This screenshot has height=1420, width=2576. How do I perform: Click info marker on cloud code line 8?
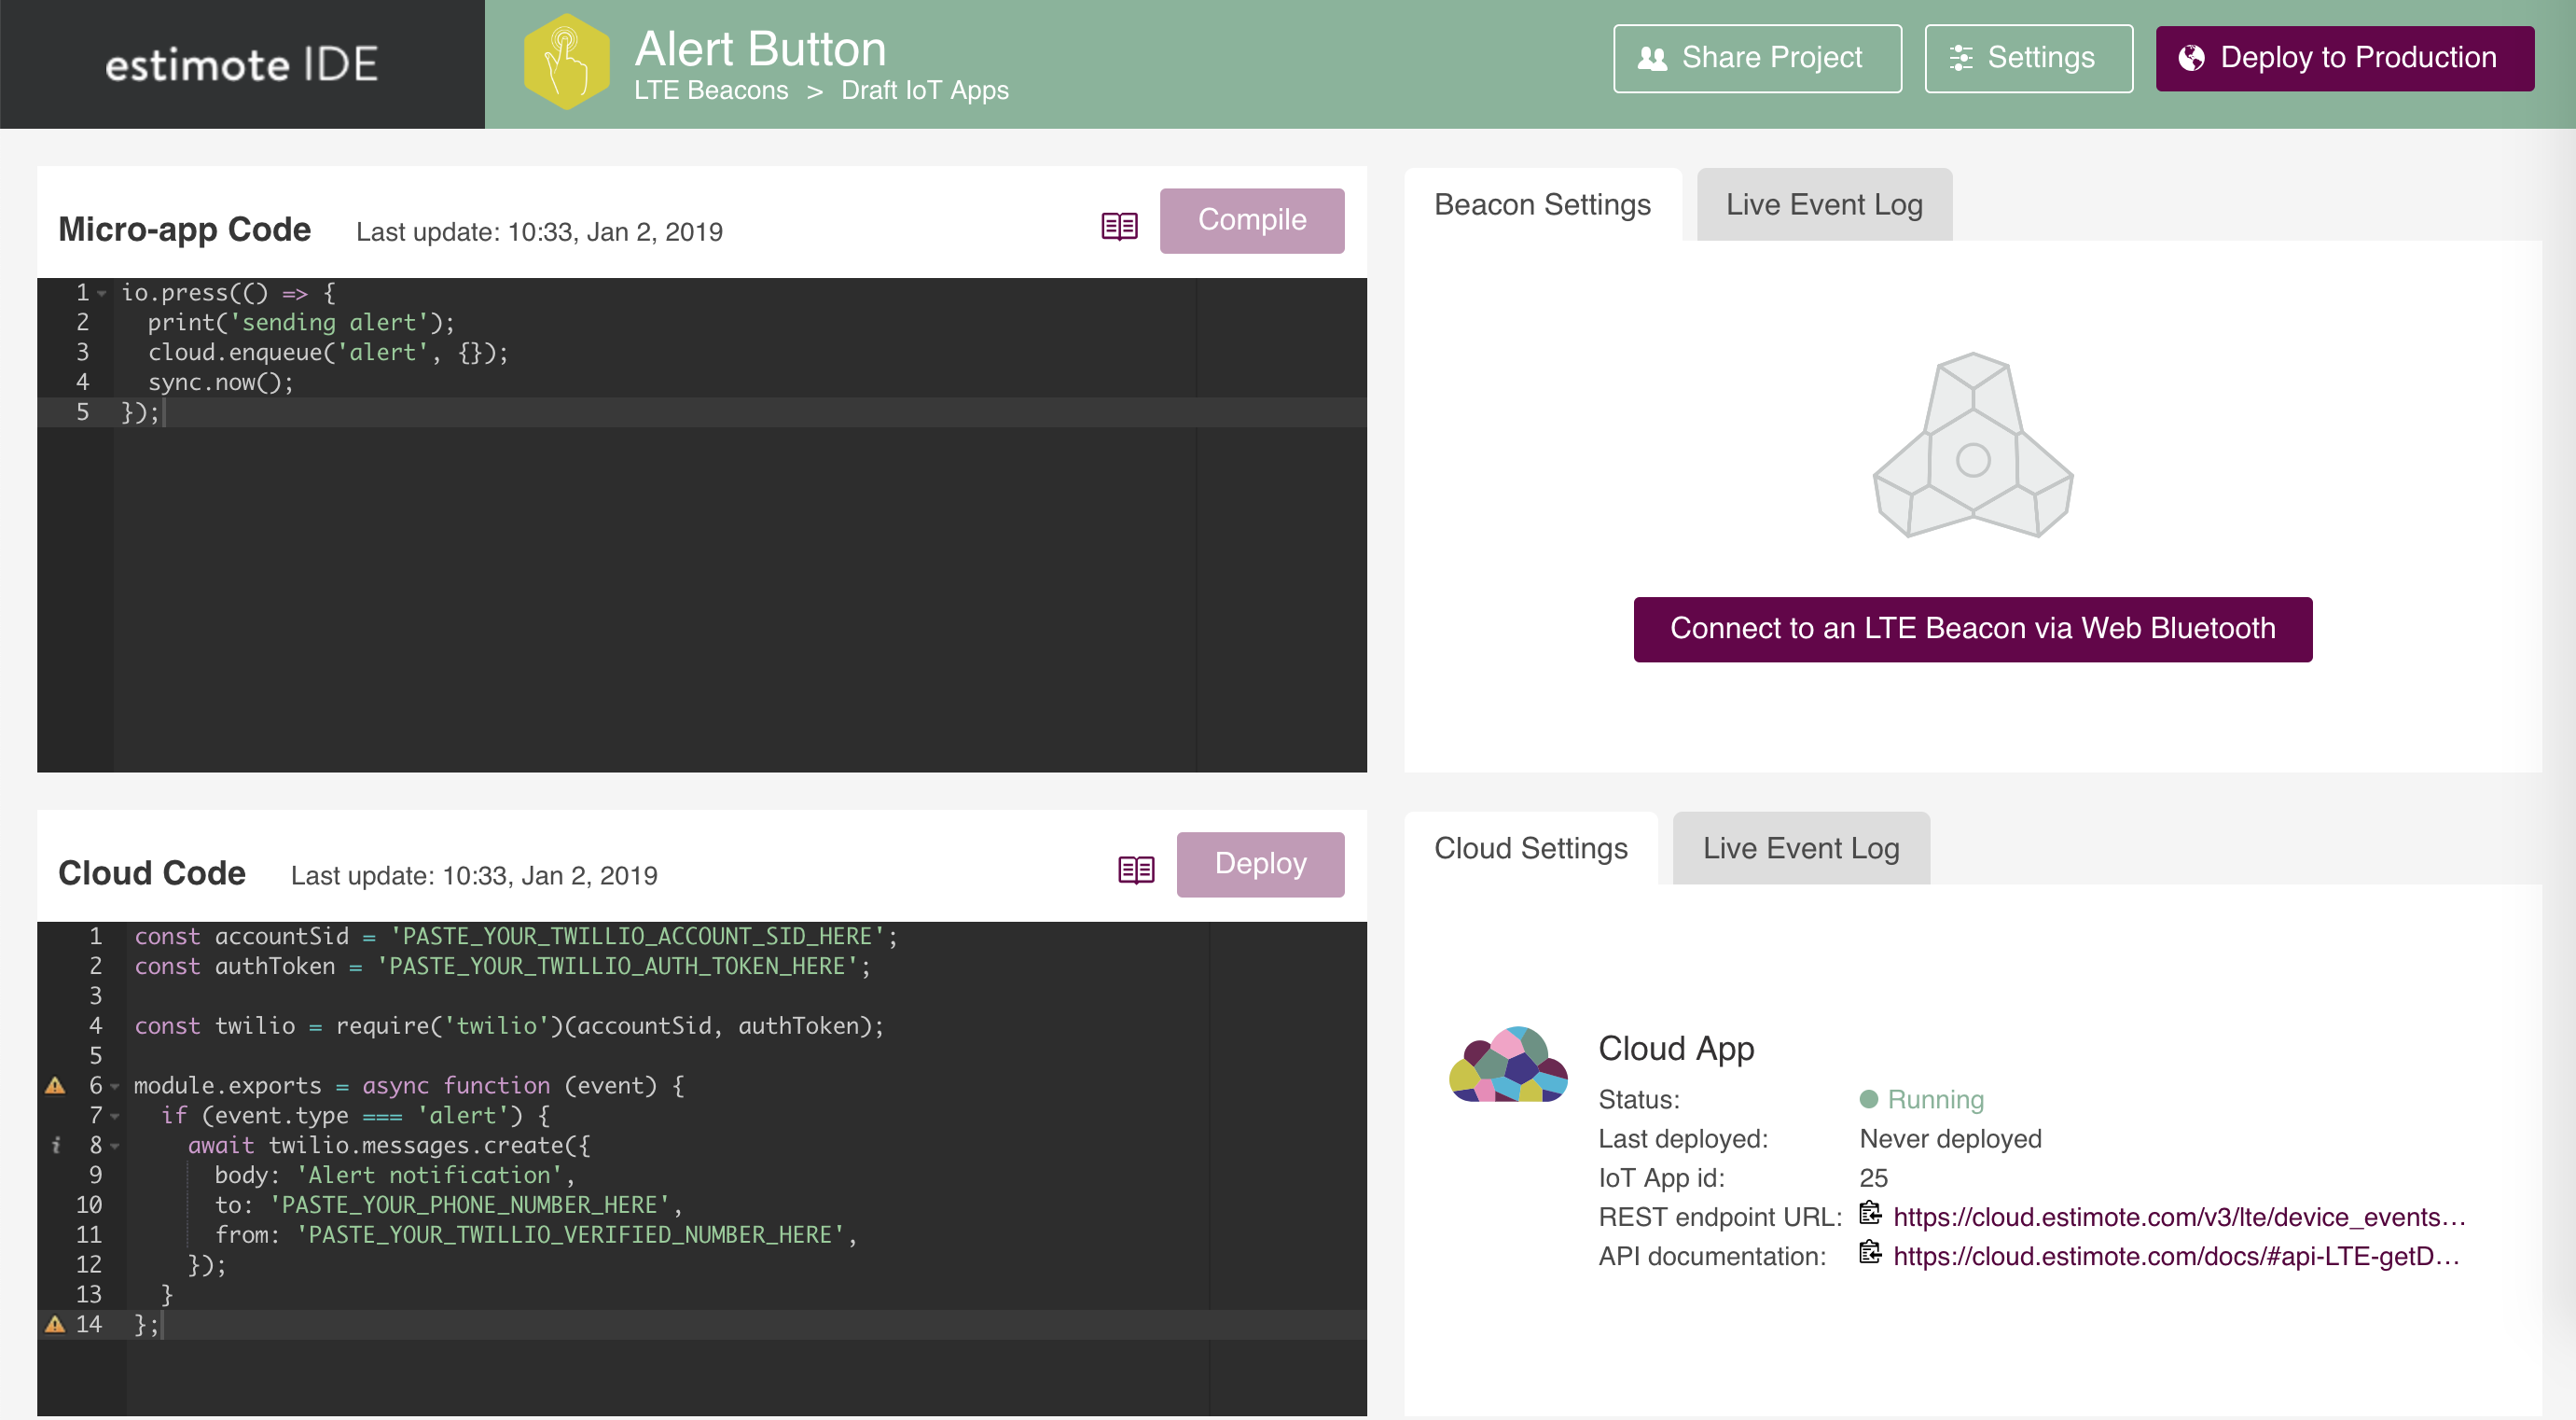(x=56, y=1145)
